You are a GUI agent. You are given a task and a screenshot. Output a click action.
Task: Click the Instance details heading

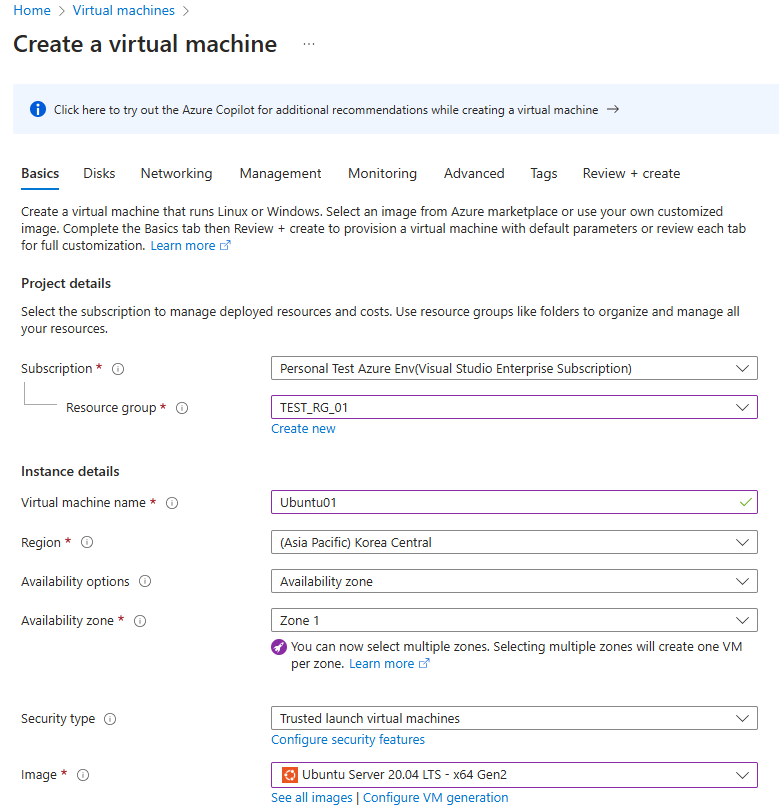coord(70,472)
